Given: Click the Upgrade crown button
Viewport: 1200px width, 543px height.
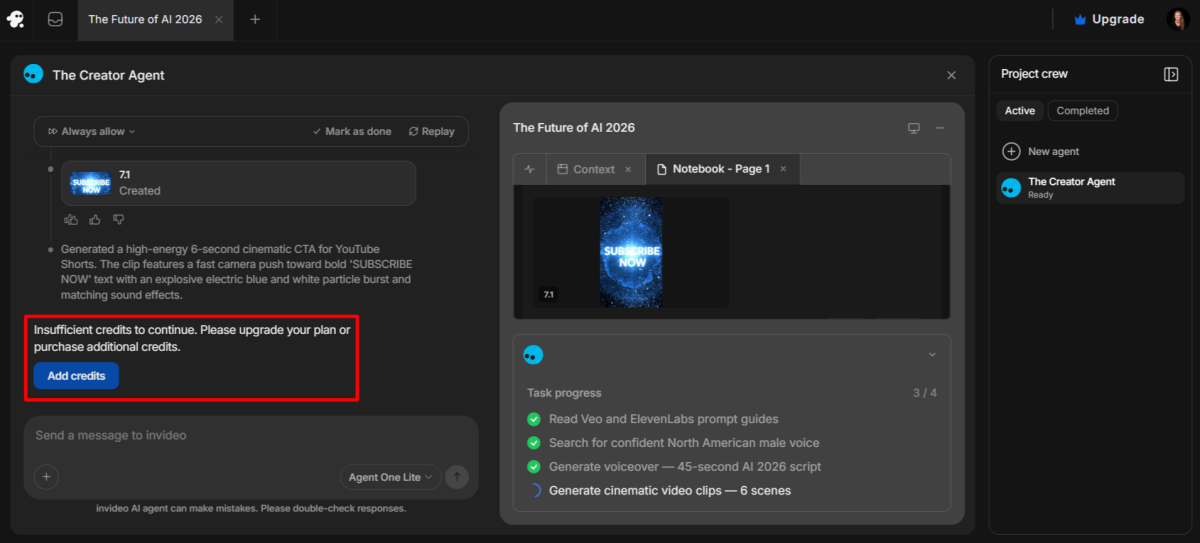Looking at the screenshot, I should 1108,19.
